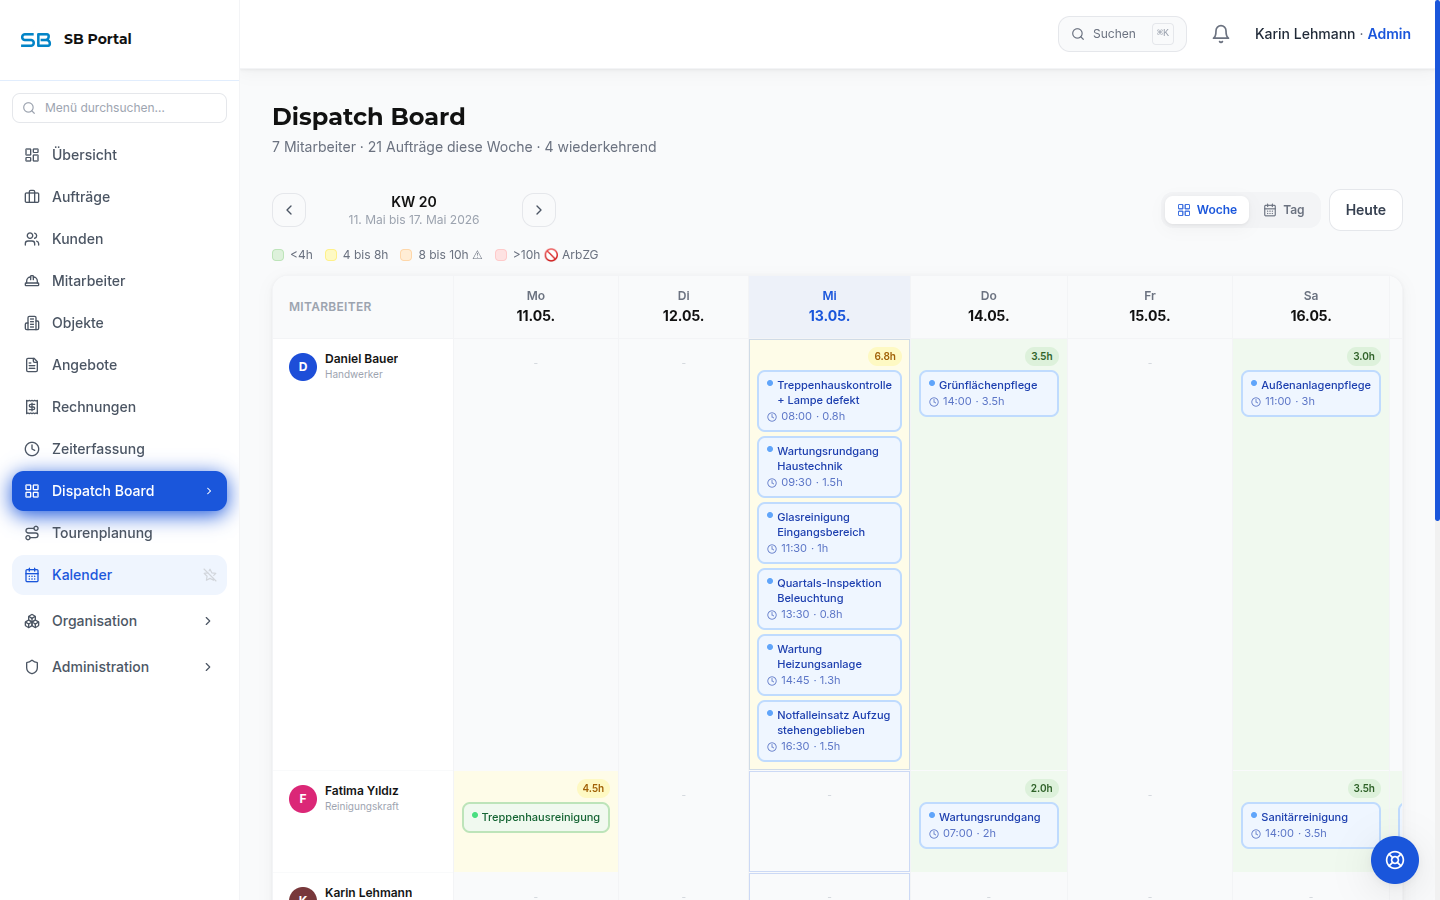The height and width of the screenshot is (900, 1440).
Task: Open Zeiterfassung page
Action: [119, 449]
